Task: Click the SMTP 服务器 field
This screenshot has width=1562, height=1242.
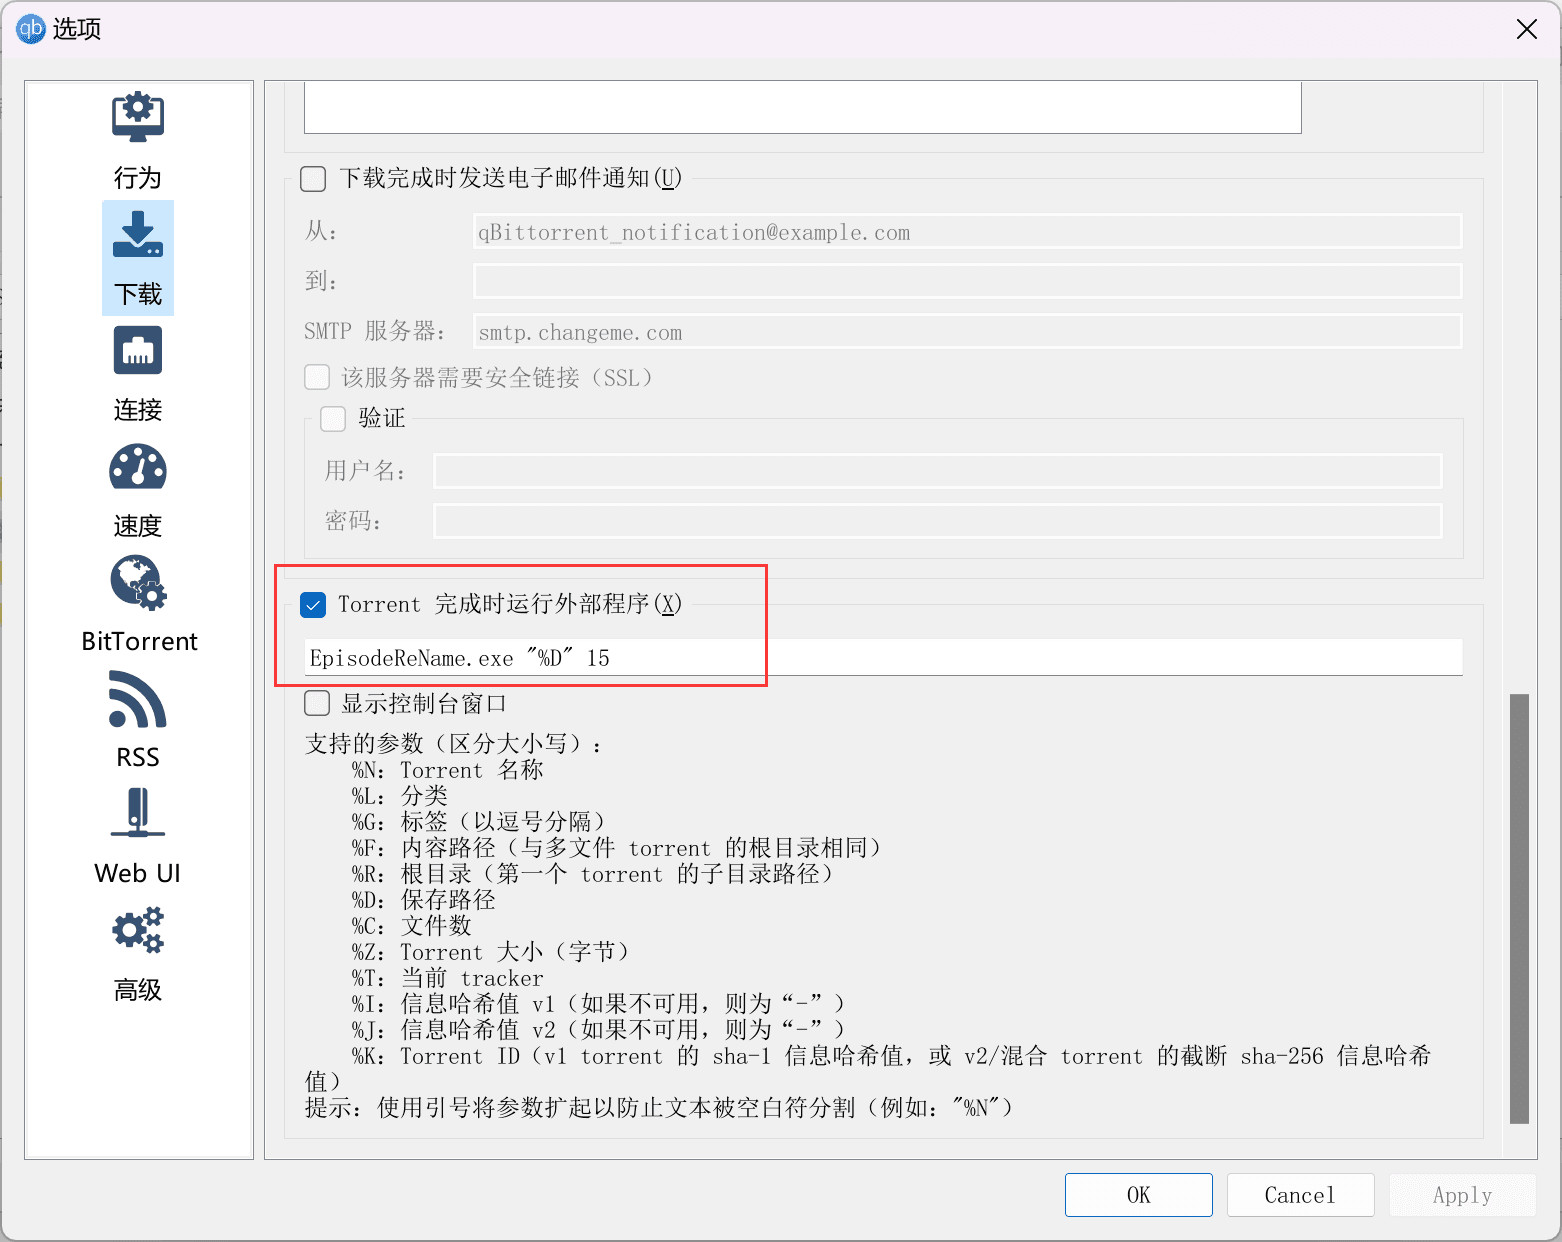Action: coord(968,332)
